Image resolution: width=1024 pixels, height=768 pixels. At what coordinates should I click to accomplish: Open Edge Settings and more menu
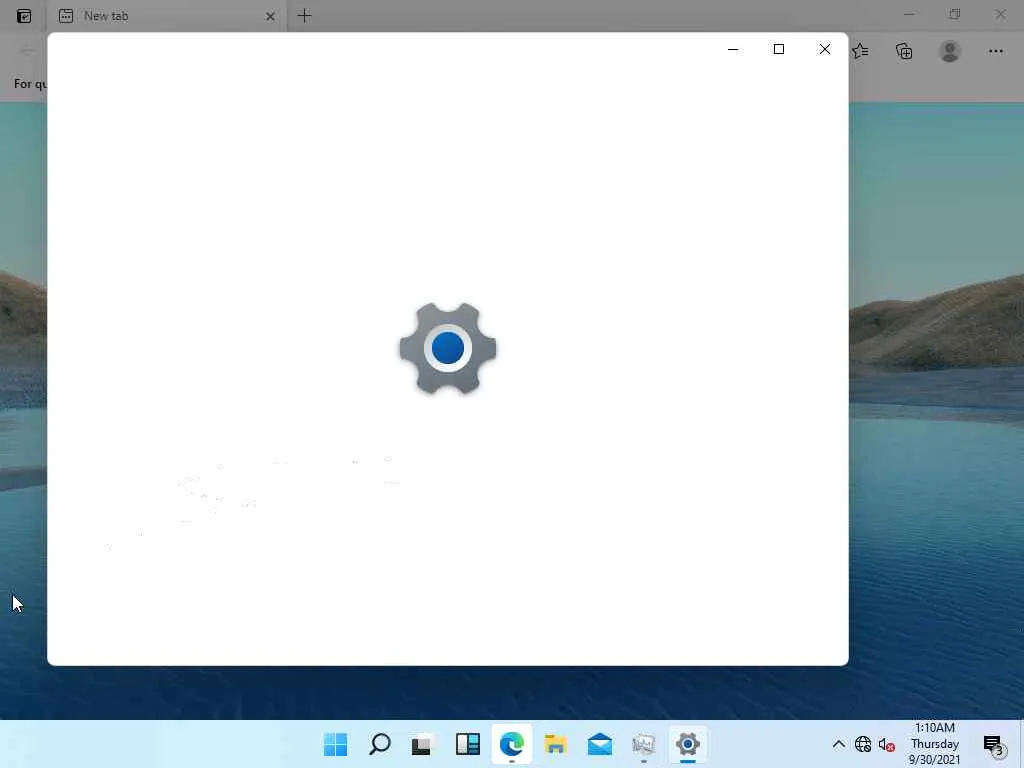click(995, 51)
